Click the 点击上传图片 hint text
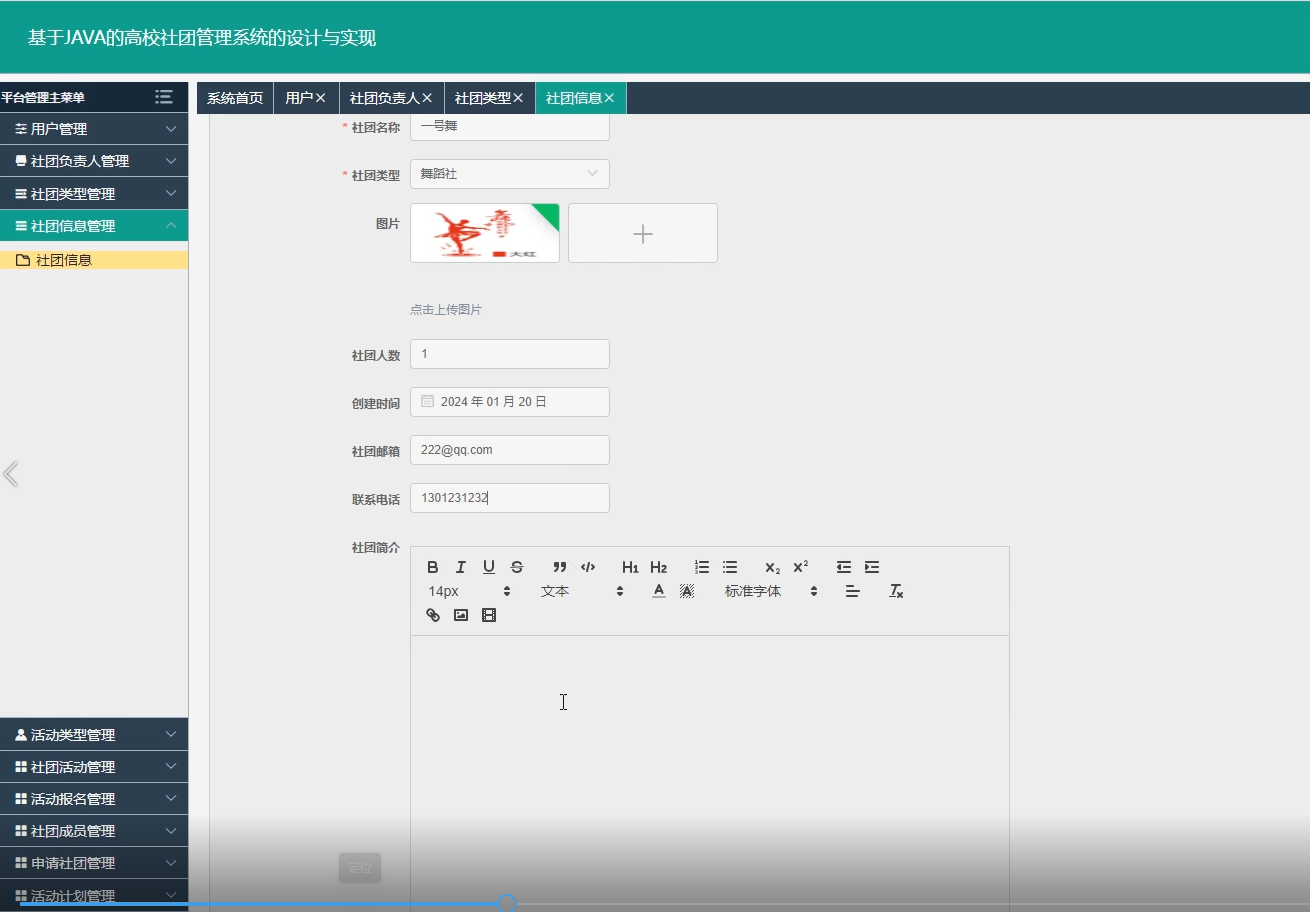 point(446,310)
